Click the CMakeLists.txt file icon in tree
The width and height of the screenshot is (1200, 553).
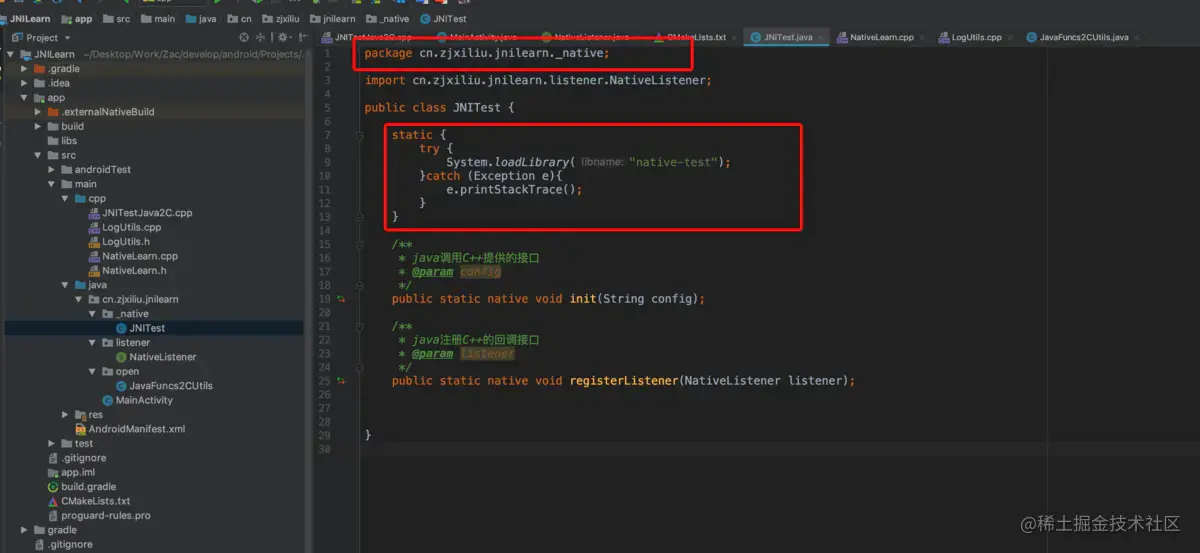click(54, 501)
